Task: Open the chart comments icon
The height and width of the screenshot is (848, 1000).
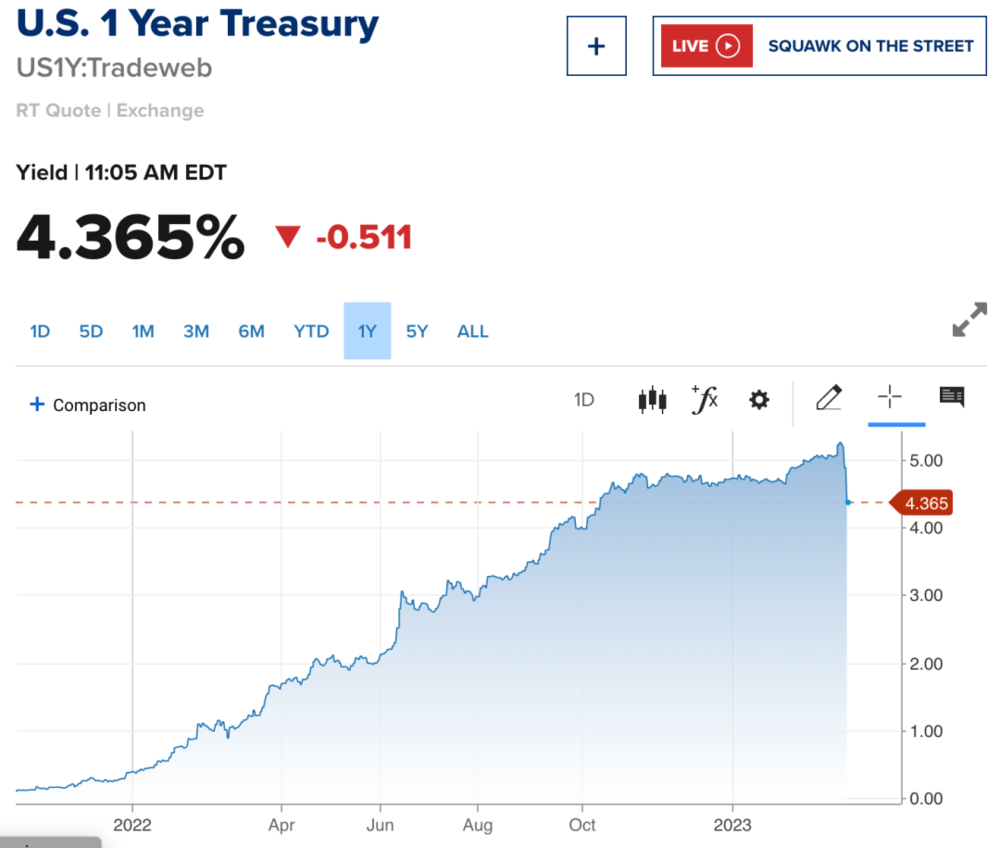Action: click(951, 398)
